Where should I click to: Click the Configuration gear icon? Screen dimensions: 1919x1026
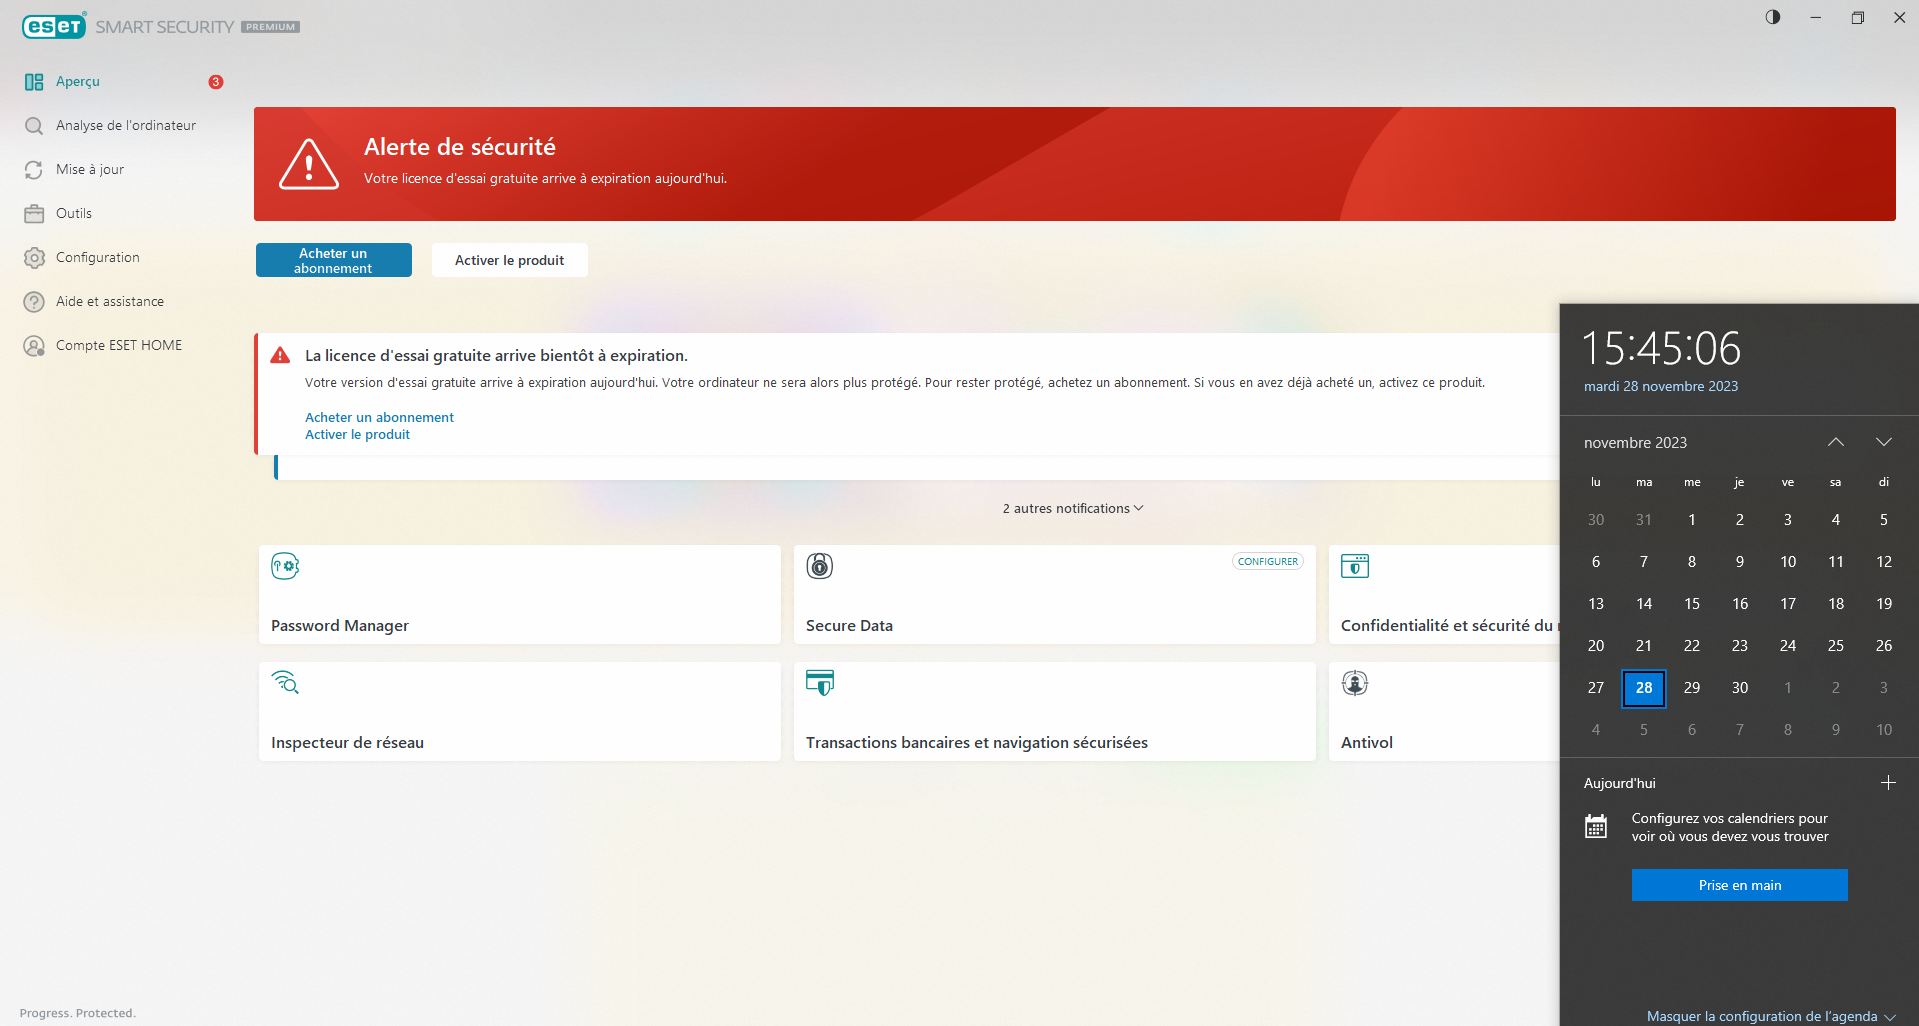click(x=34, y=258)
